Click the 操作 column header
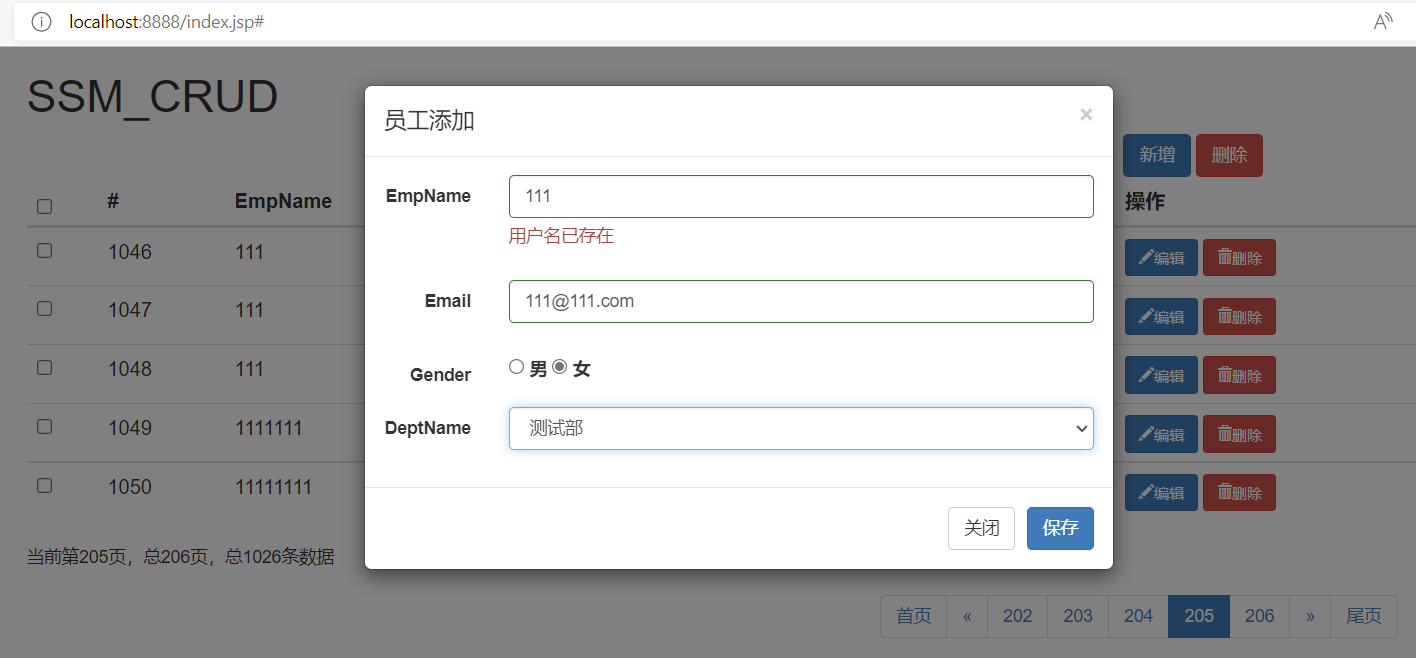1416x658 pixels. click(1145, 201)
